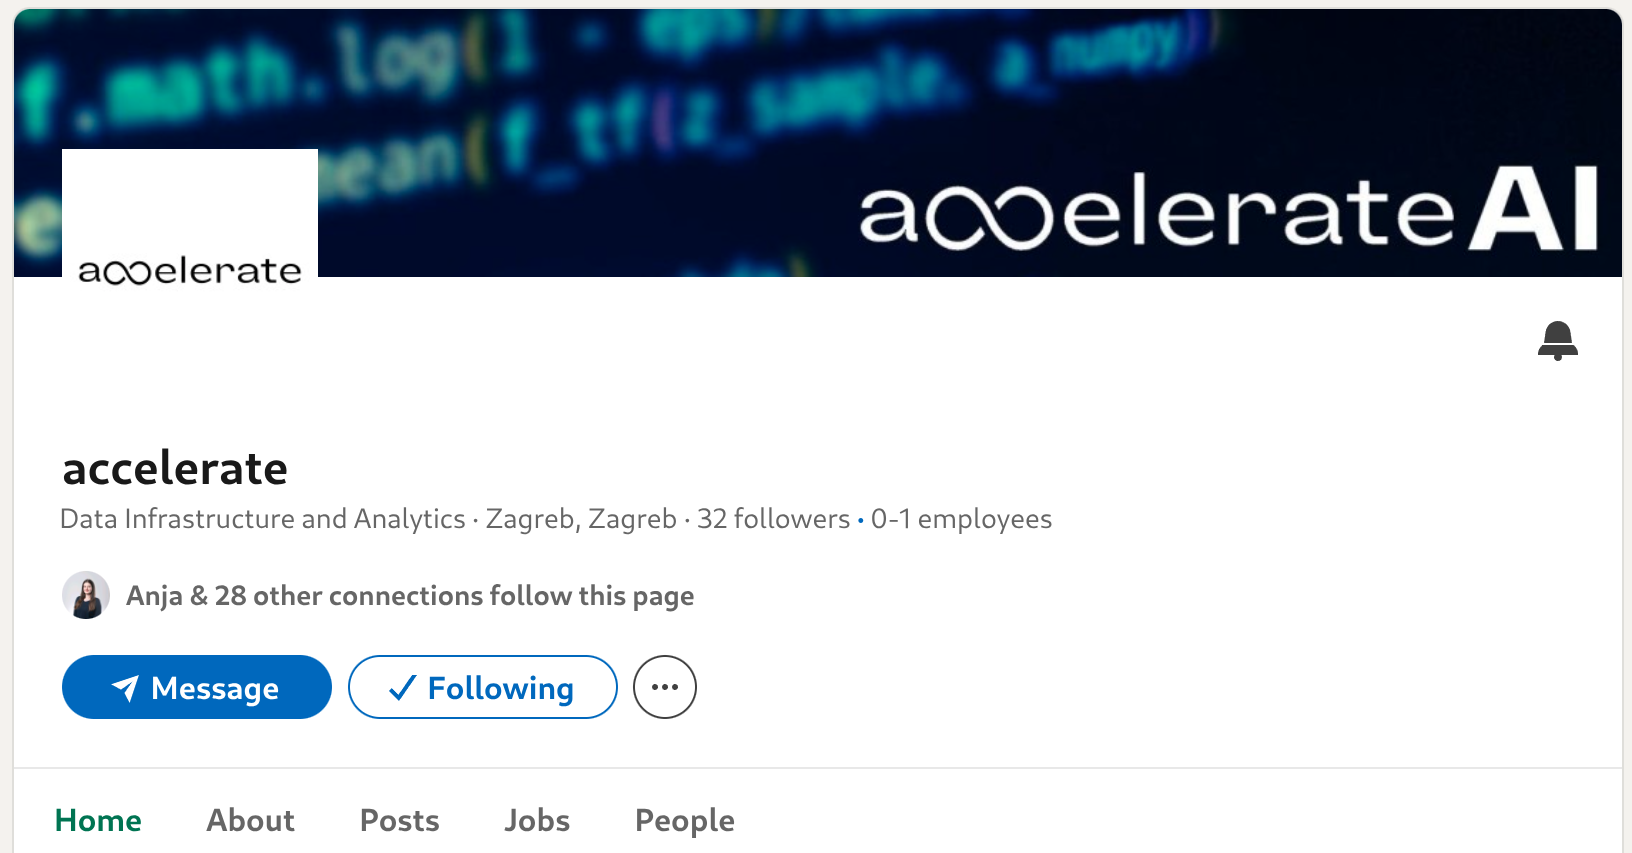Click the checkmark icon on Following button
This screenshot has width=1632, height=853.
402,687
